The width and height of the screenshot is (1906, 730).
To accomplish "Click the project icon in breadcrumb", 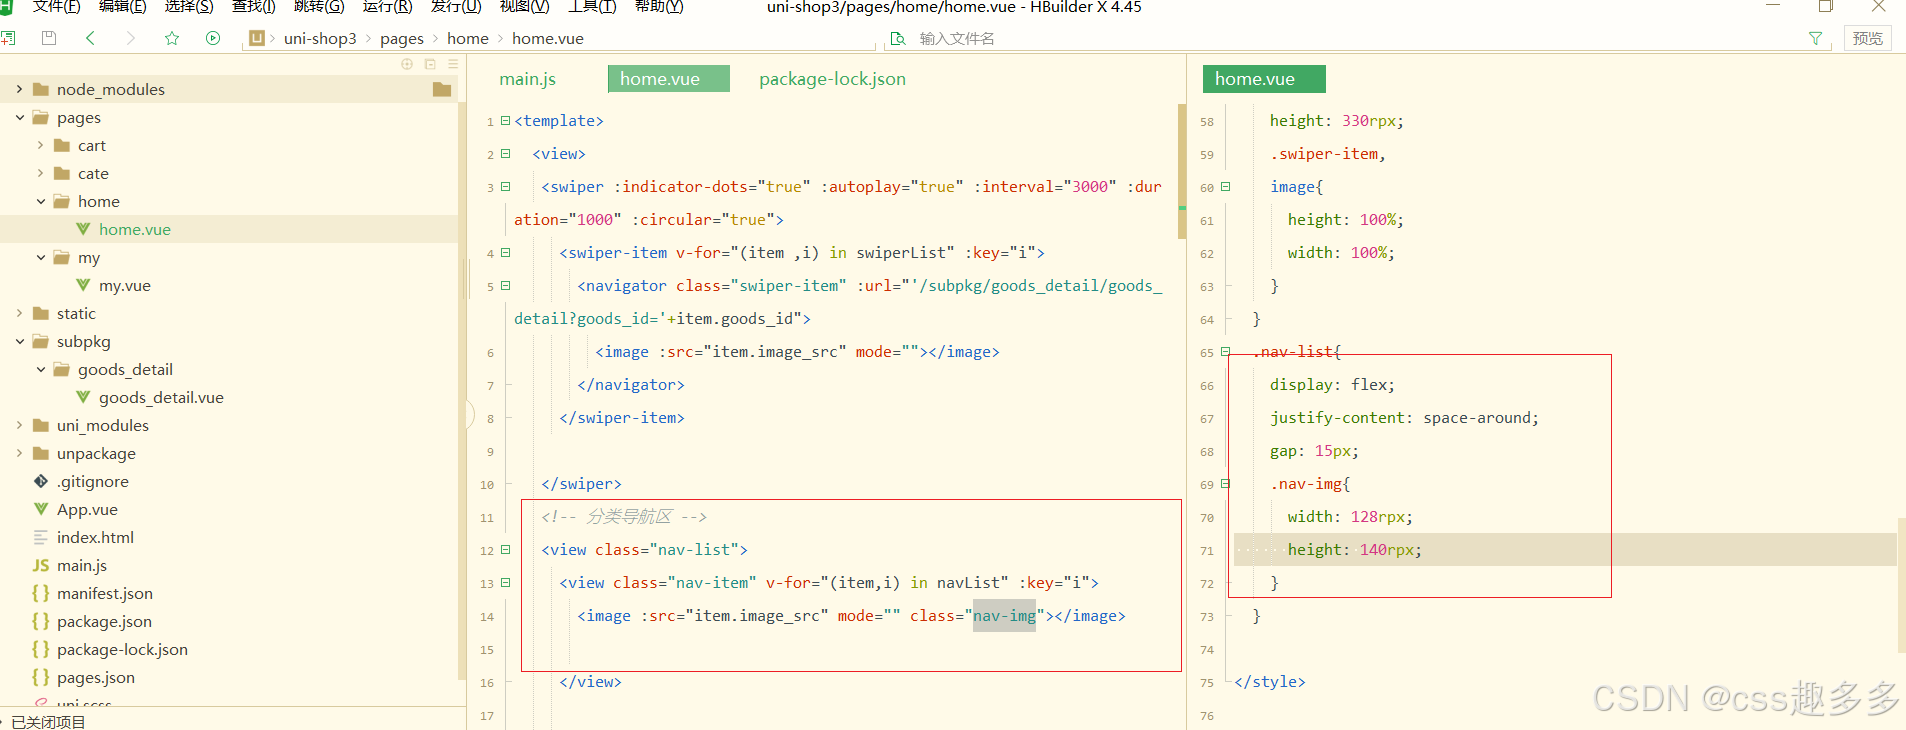I will tap(257, 38).
